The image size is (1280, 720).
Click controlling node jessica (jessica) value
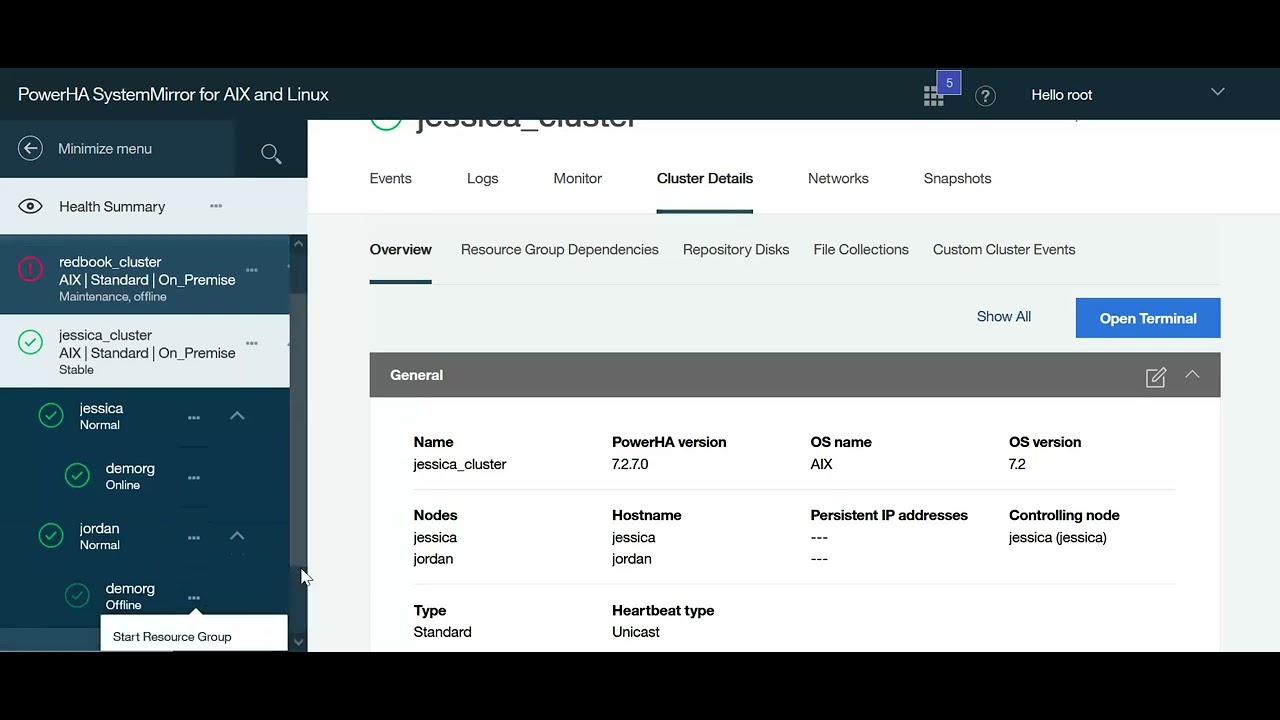coord(1058,537)
